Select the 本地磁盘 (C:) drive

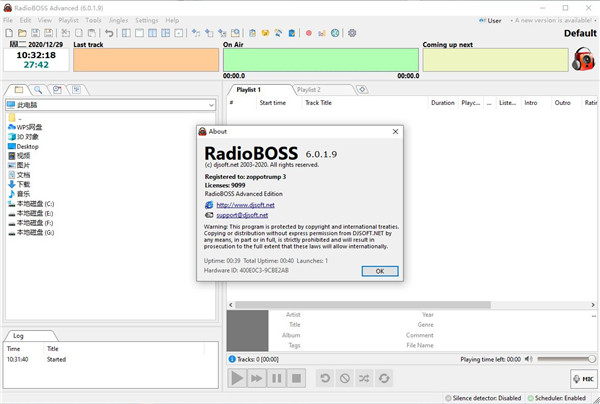tap(35, 203)
